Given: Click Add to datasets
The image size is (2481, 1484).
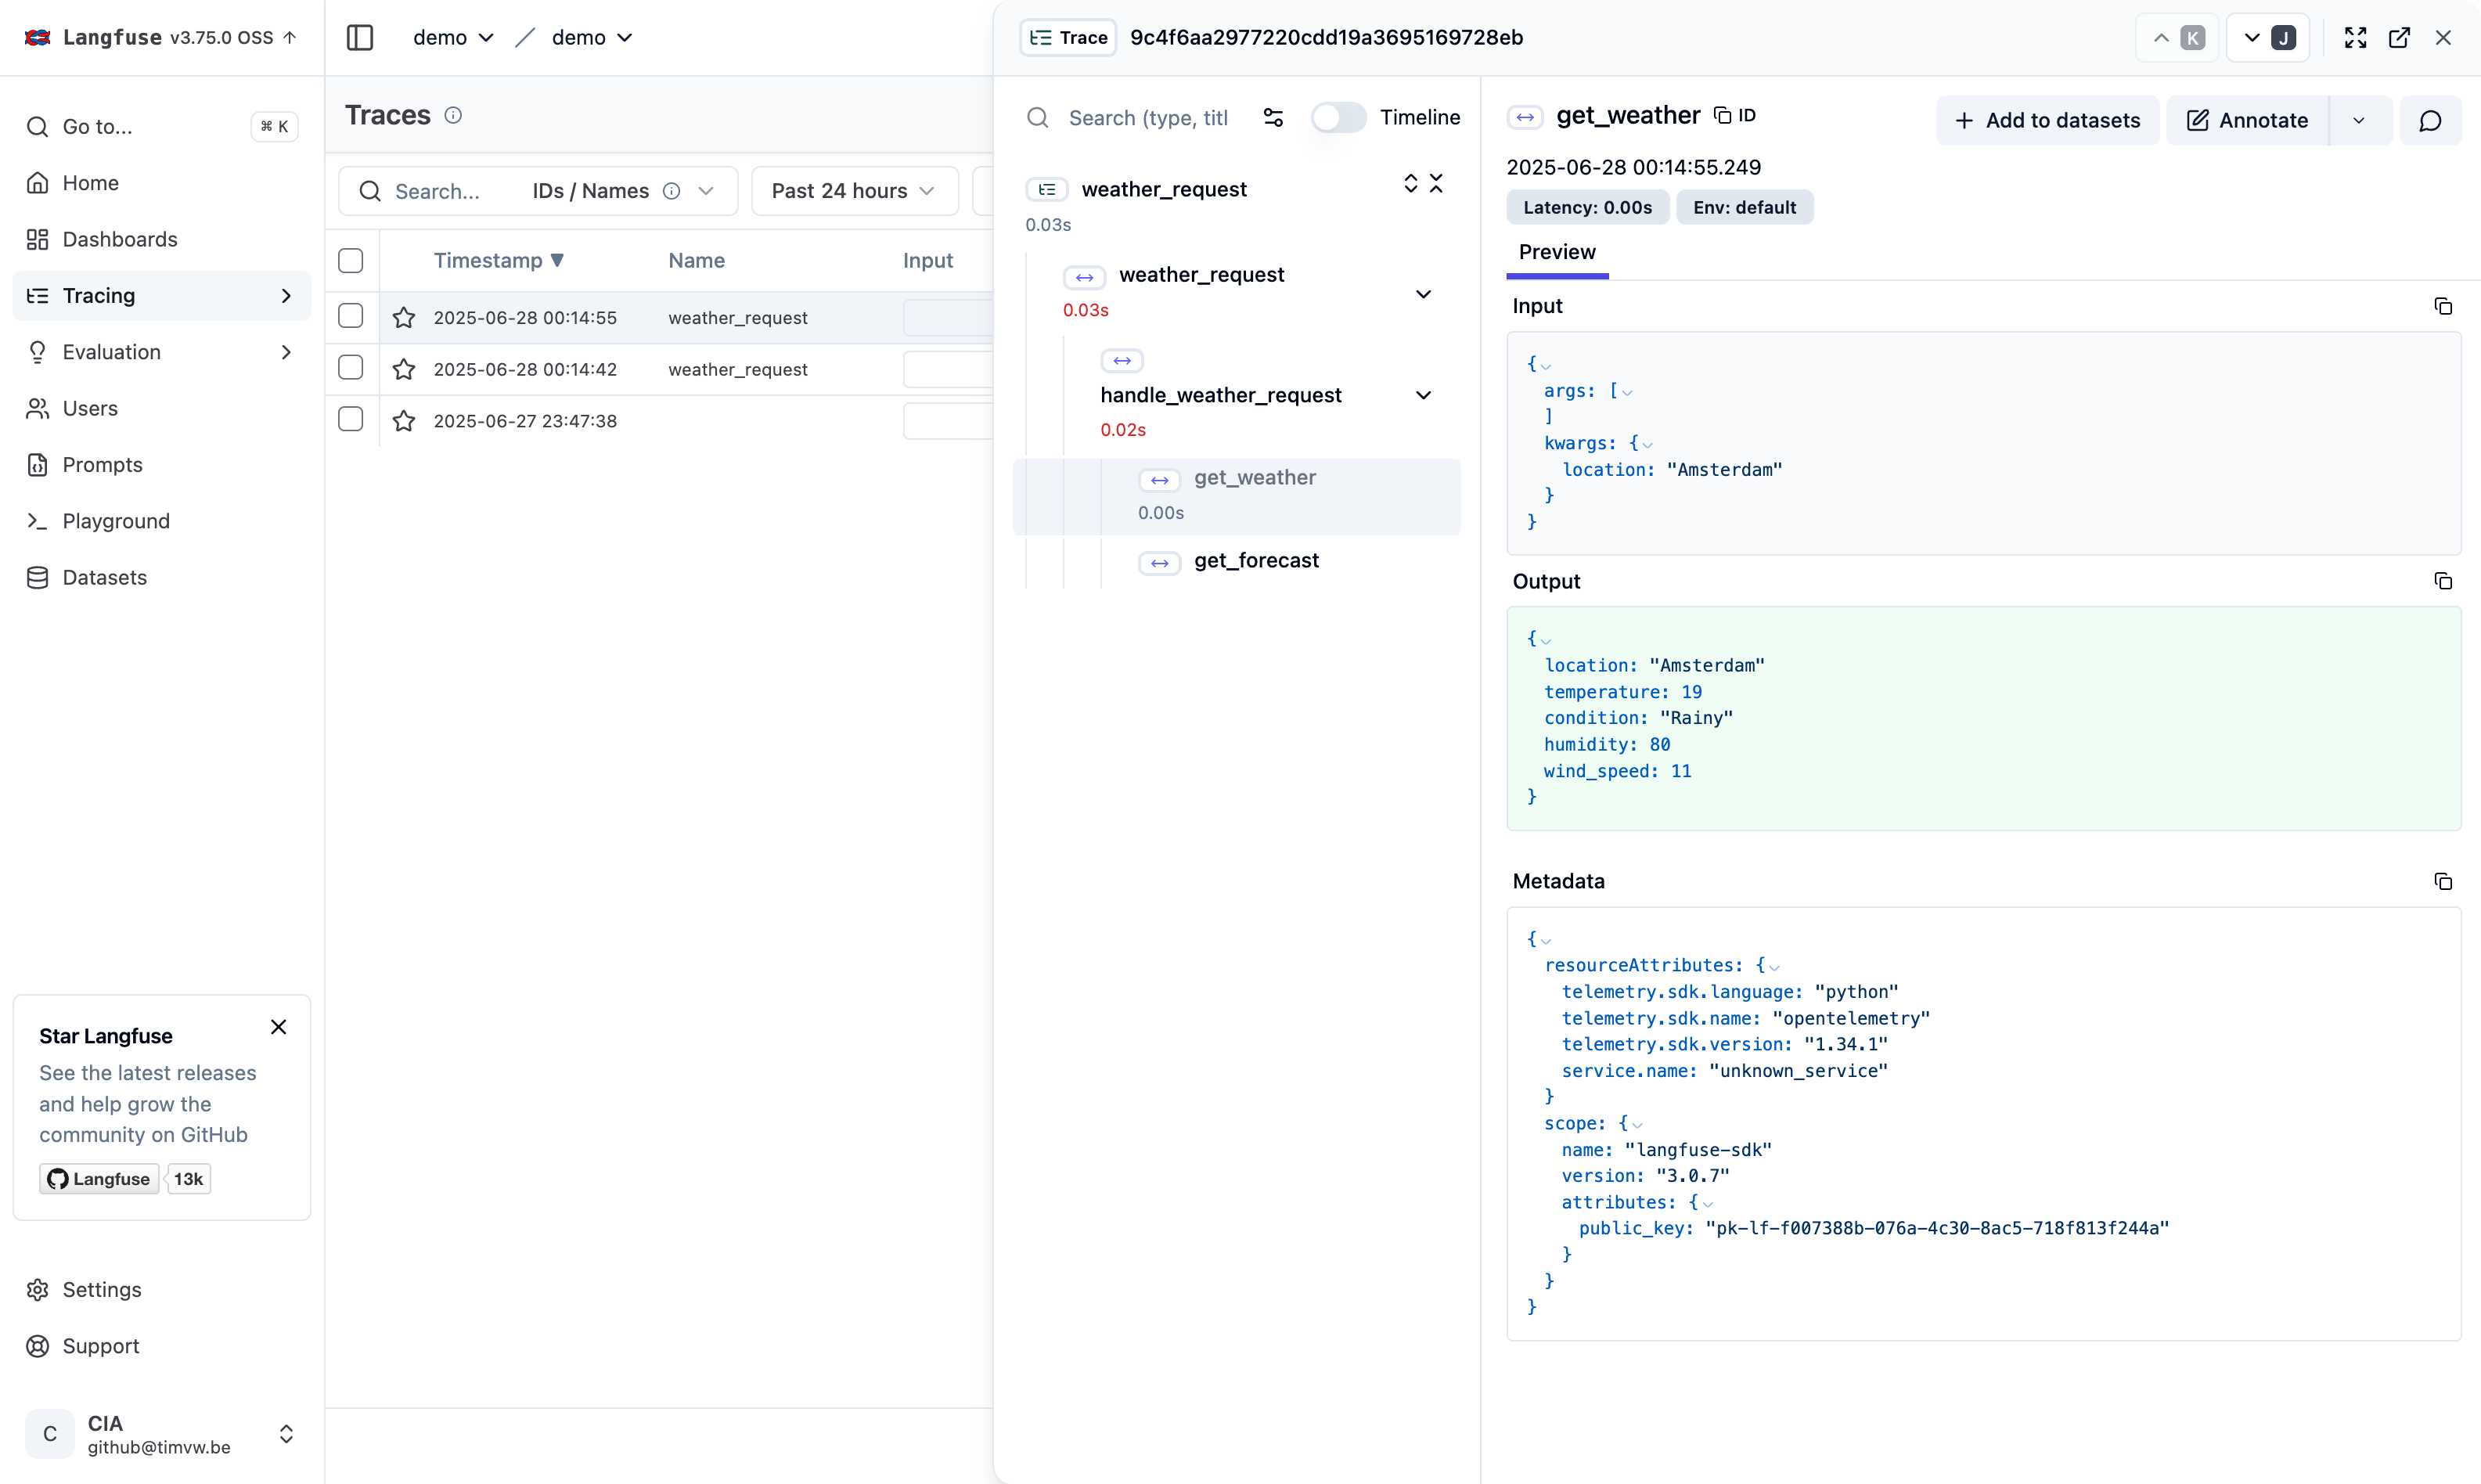Looking at the screenshot, I should coord(2047,121).
